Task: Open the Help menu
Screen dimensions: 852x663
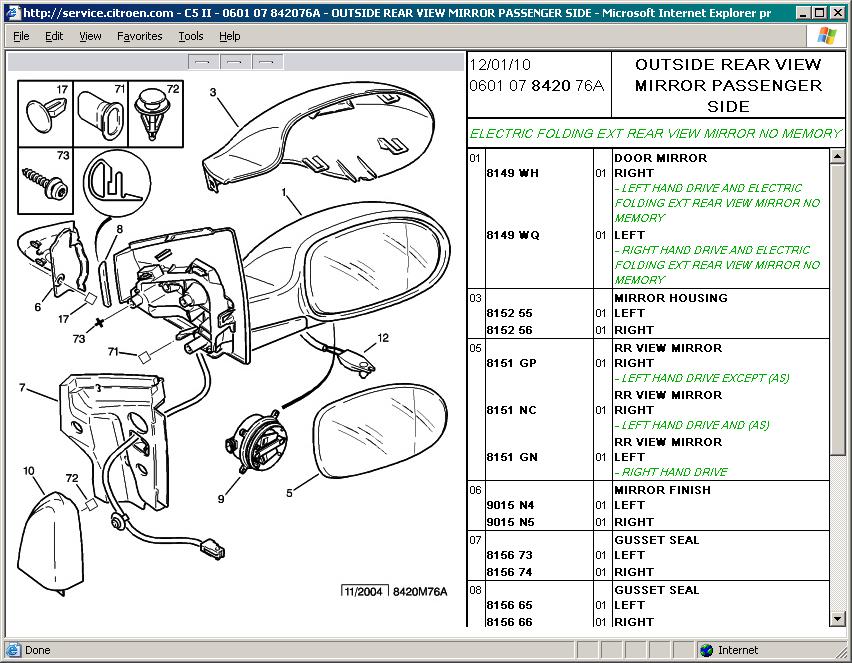Action: [x=229, y=36]
